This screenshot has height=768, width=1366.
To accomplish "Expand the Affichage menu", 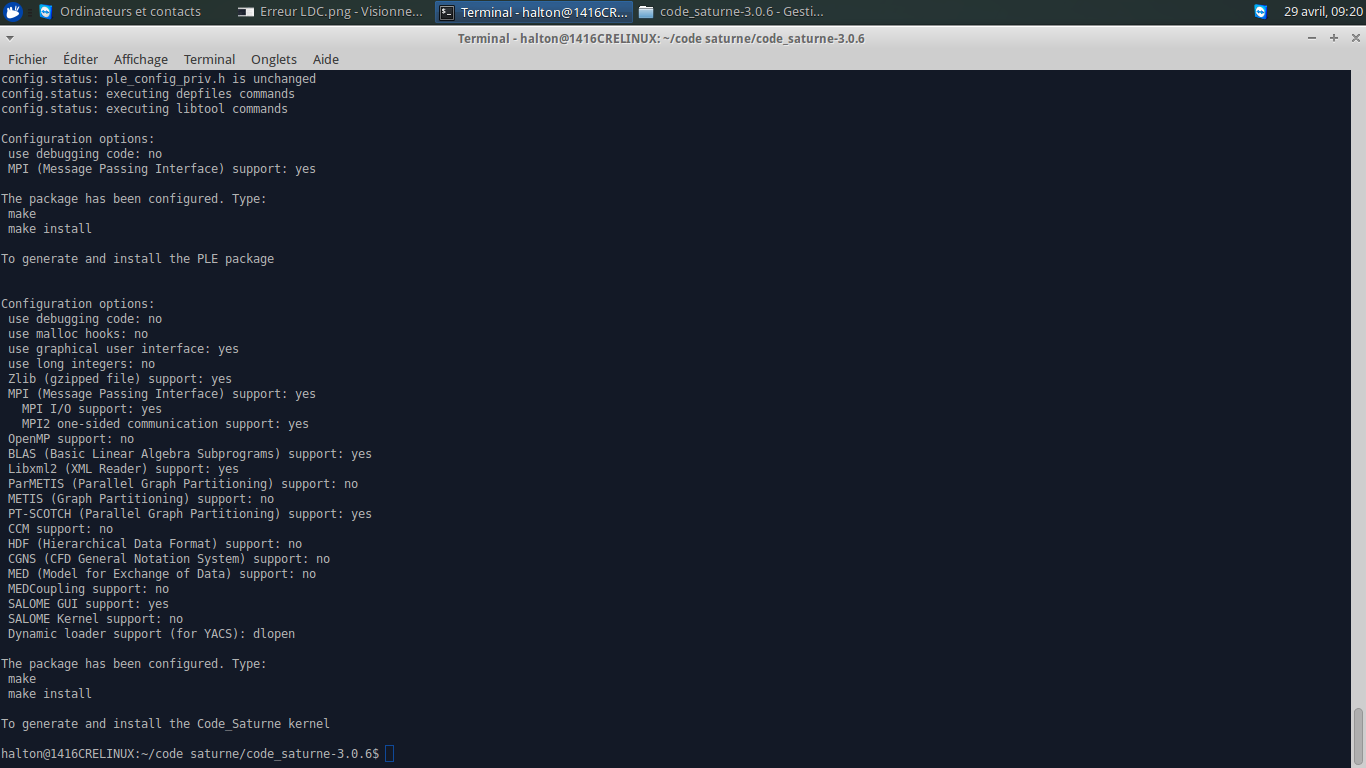I will (x=140, y=59).
